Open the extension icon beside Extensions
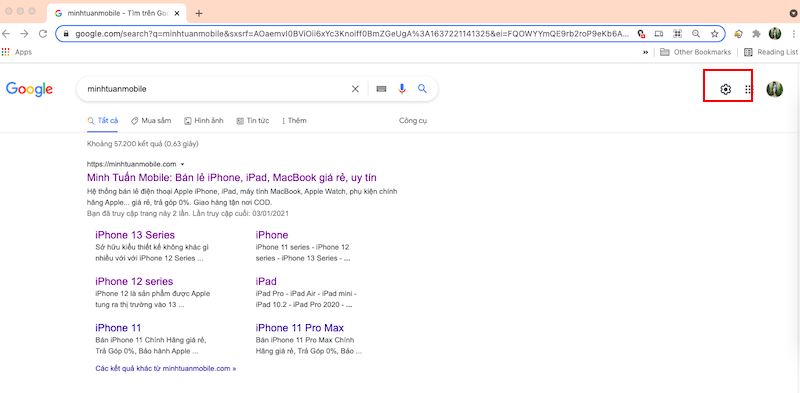Image resolution: width=800 pixels, height=393 pixels. point(738,34)
